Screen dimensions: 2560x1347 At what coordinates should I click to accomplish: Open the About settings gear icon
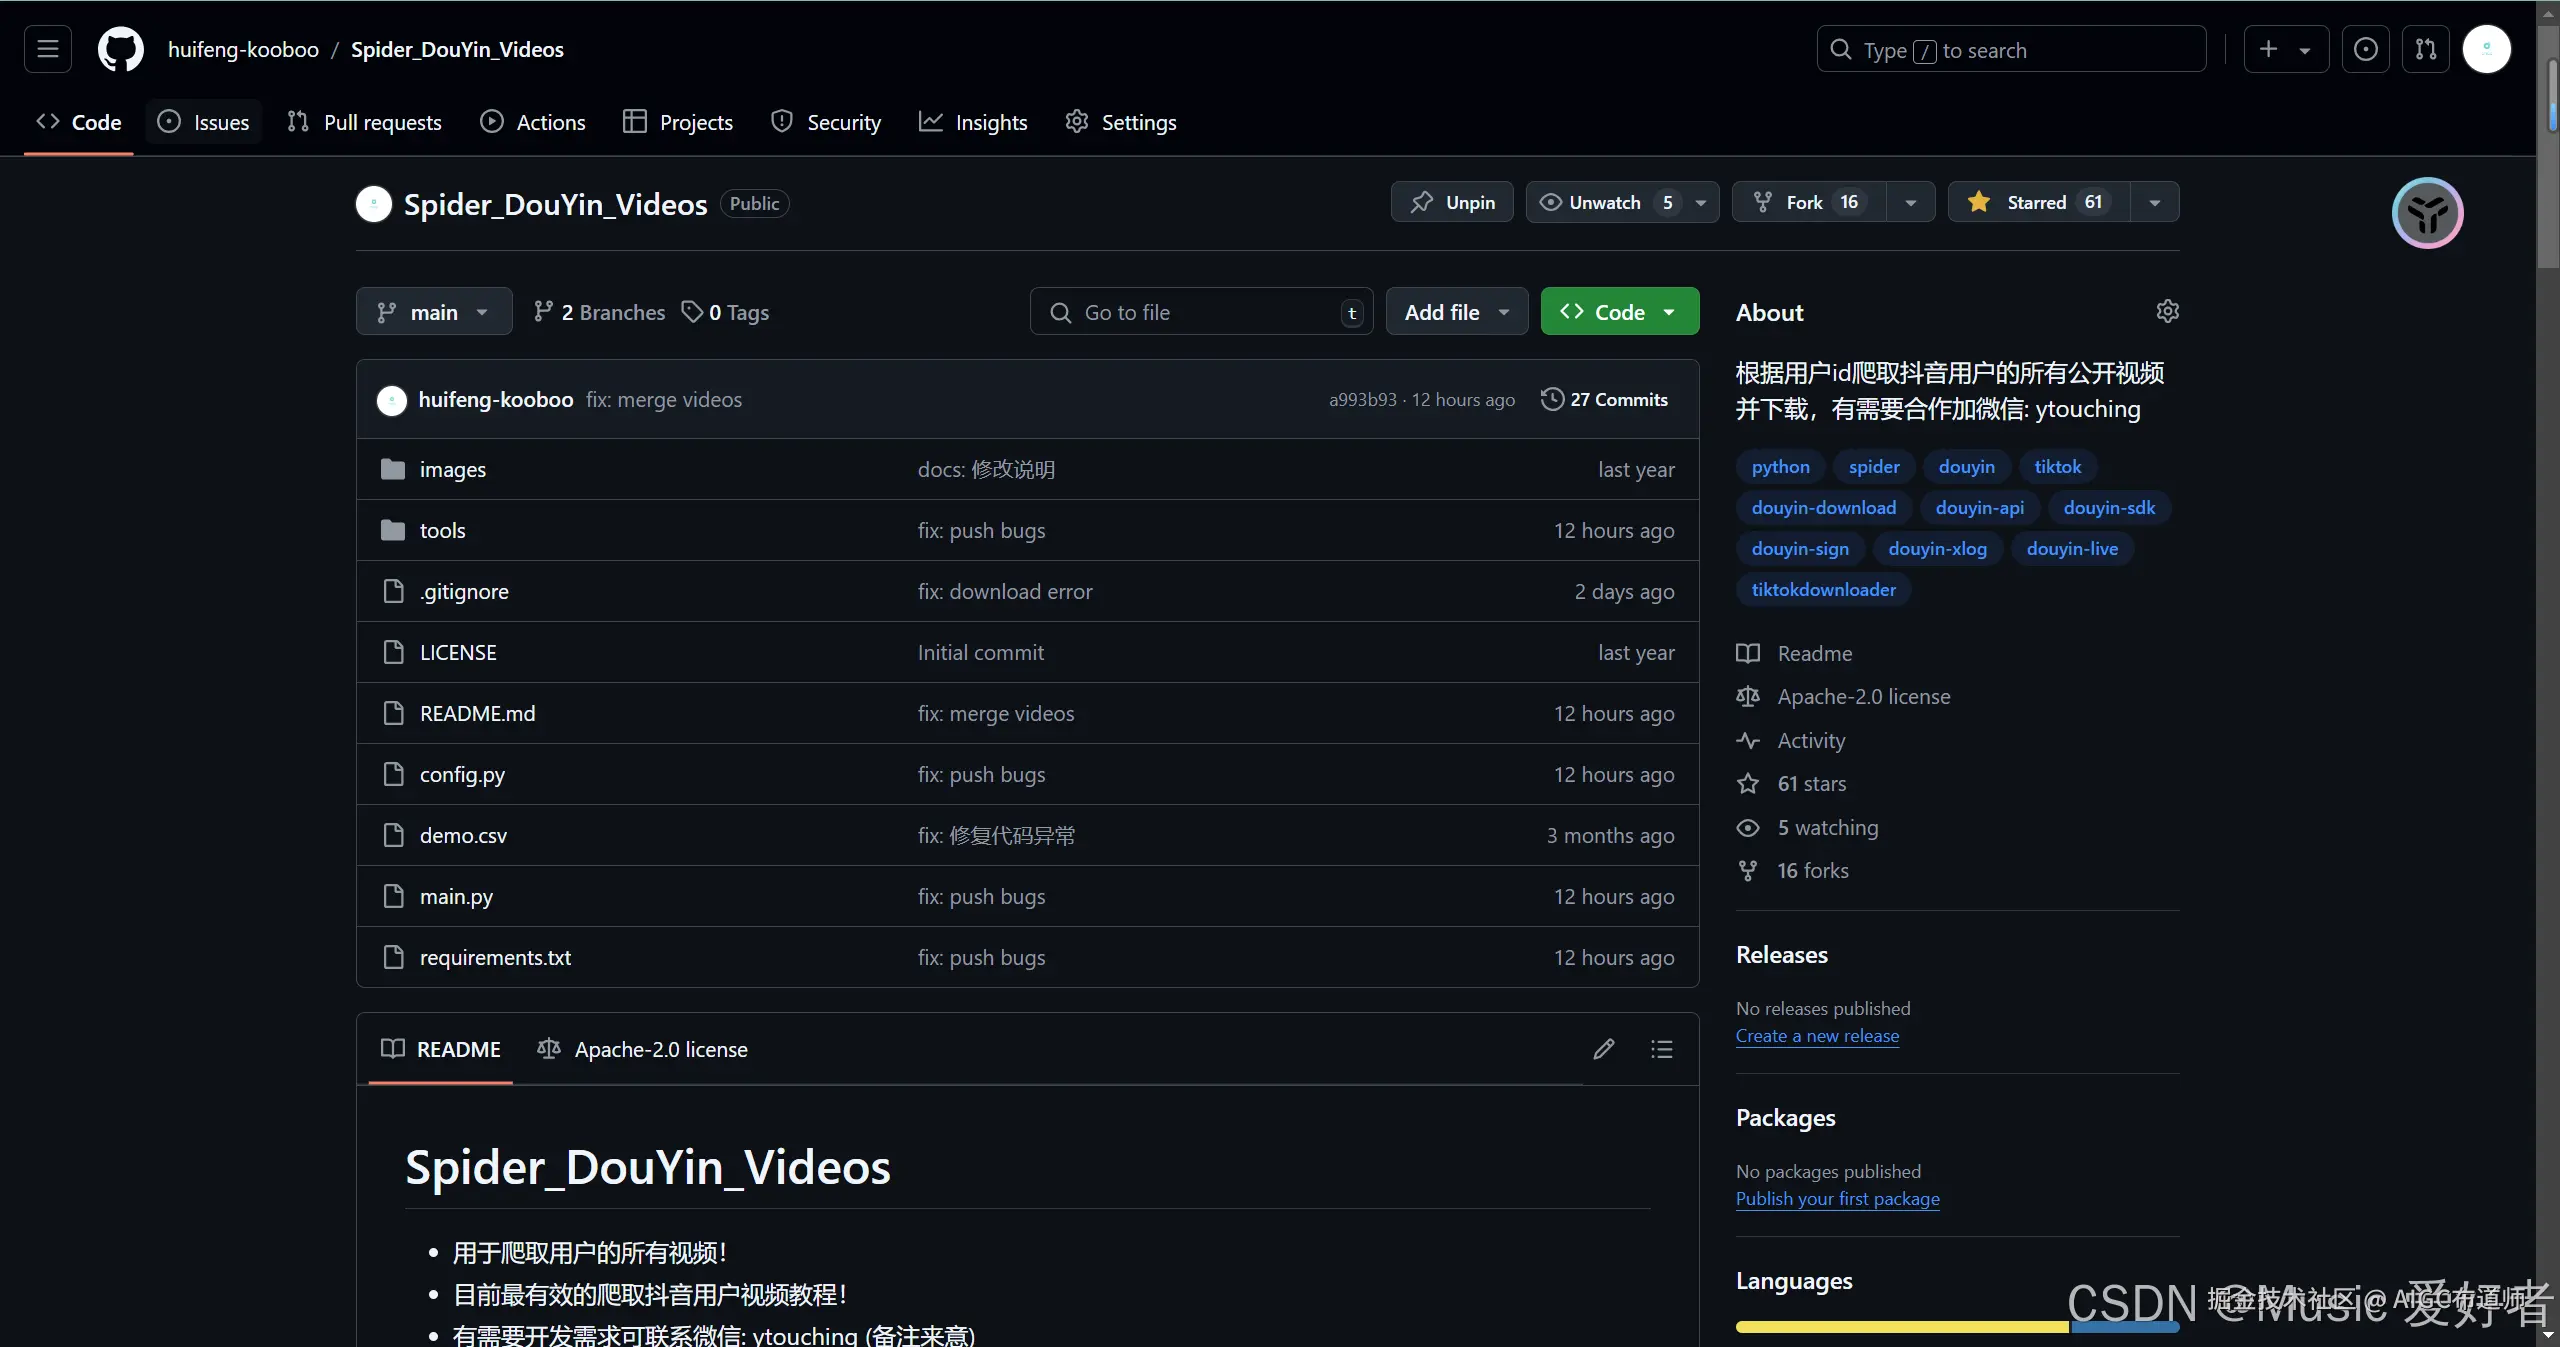tap(2167, 311)
